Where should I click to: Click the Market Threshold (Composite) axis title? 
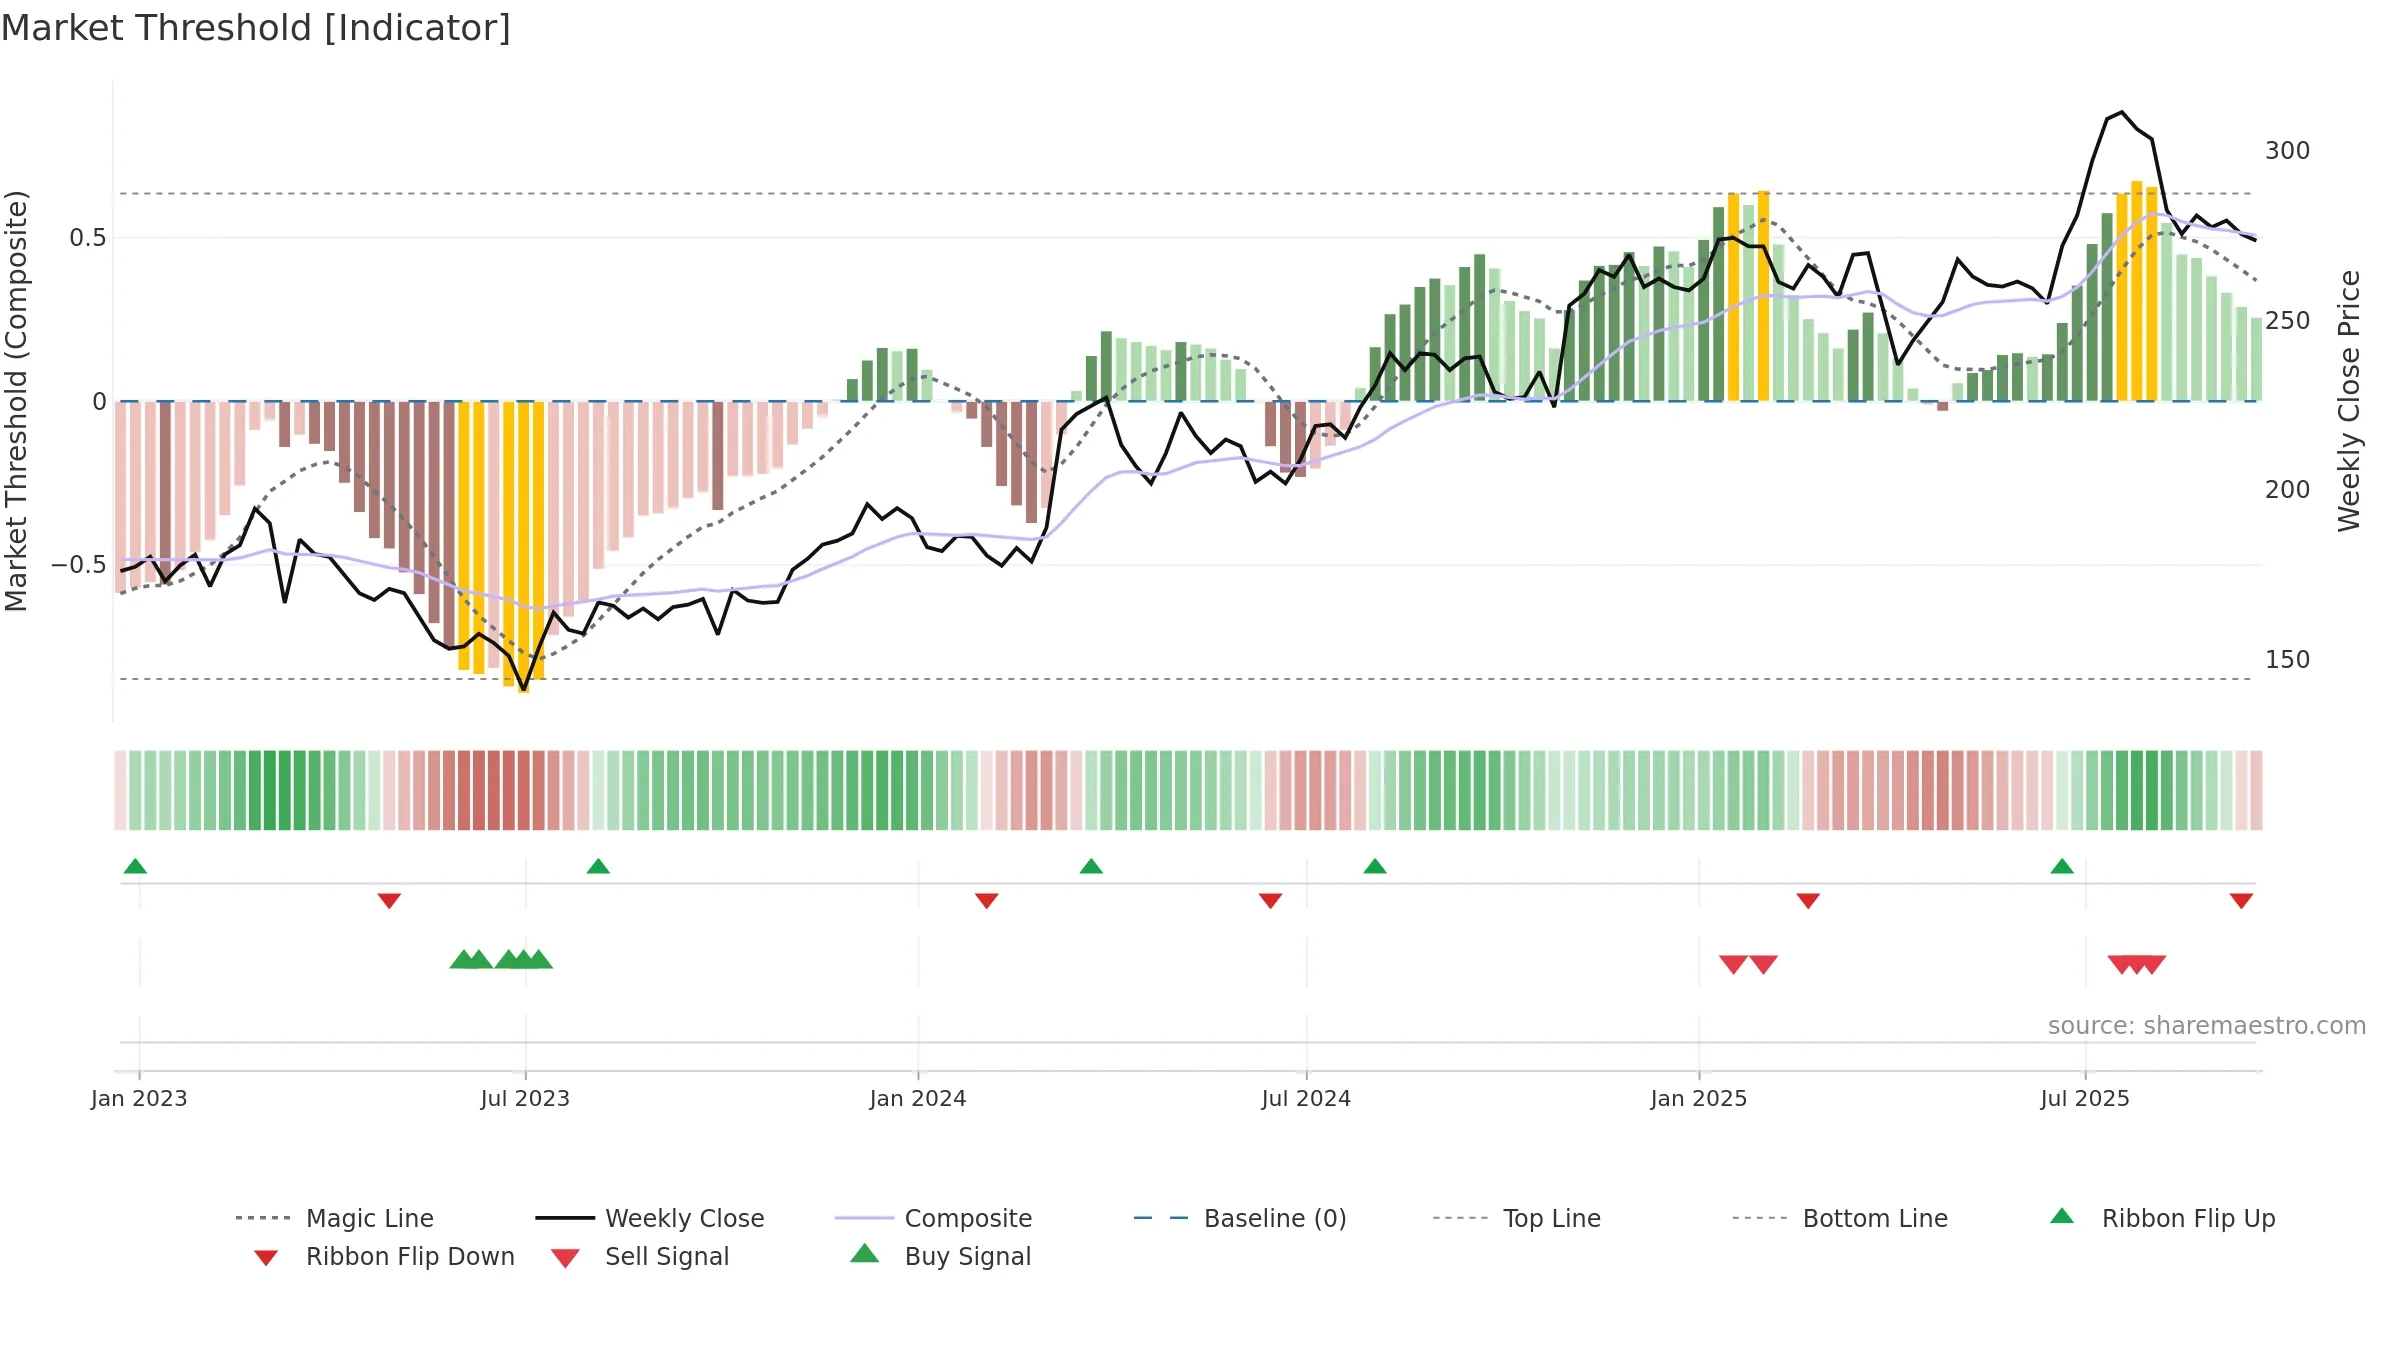pyautogui.click(x=16, y=401)
